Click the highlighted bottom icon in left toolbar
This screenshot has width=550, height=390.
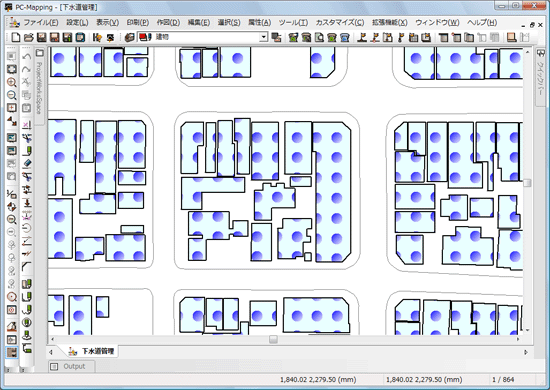12,352
